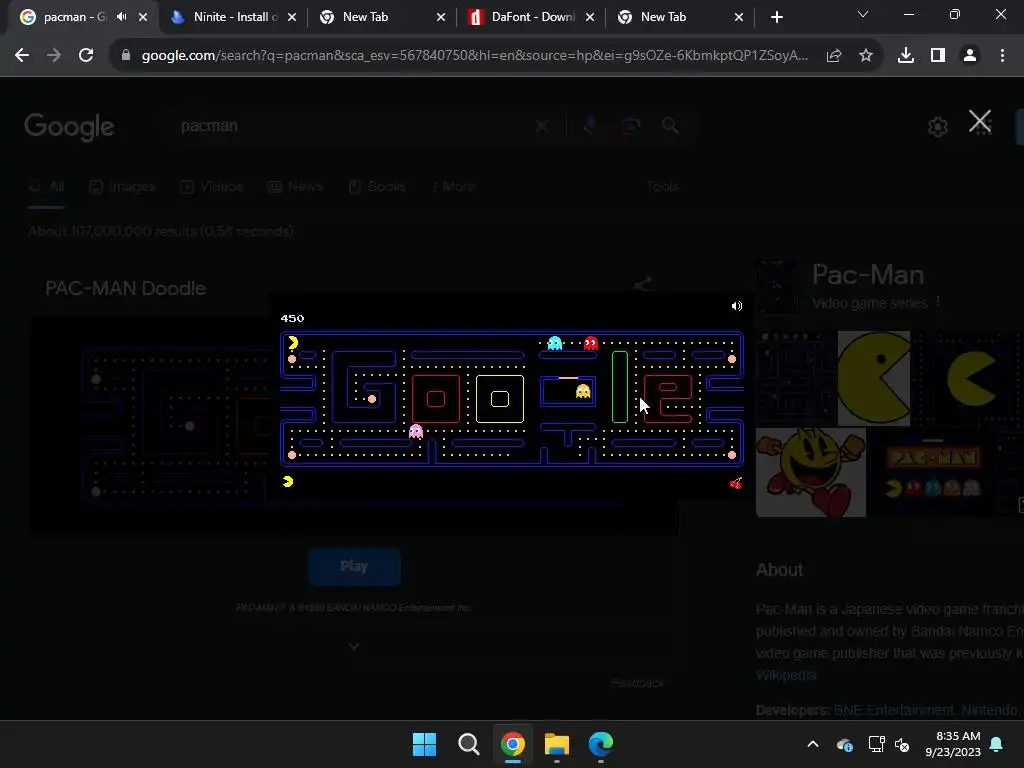Expand tab search chevron
The width and height of the screenshot is (1024, 768).
point(863,14)
